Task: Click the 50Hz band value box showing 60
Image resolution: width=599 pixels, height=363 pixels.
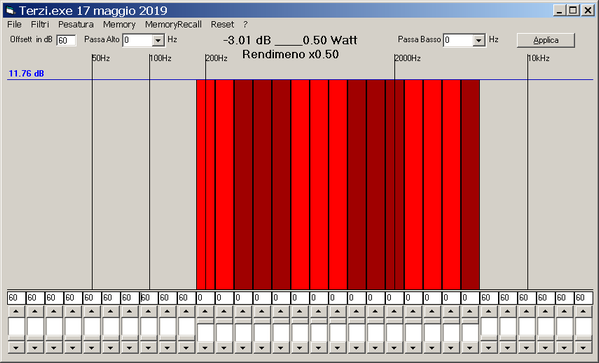Action: tap(92, 298)
